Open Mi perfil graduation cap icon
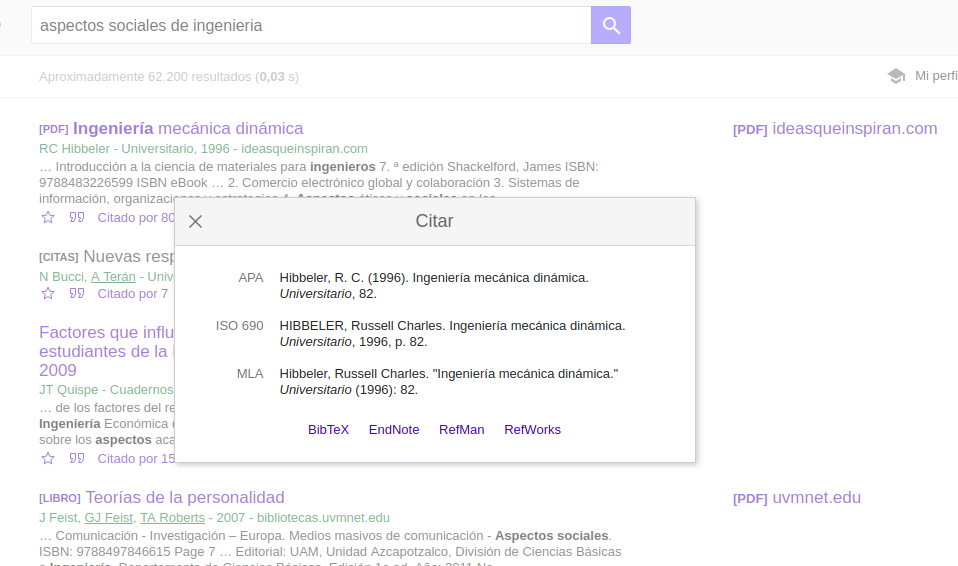The width and height of the screenshot is (958, 566). 896,76
